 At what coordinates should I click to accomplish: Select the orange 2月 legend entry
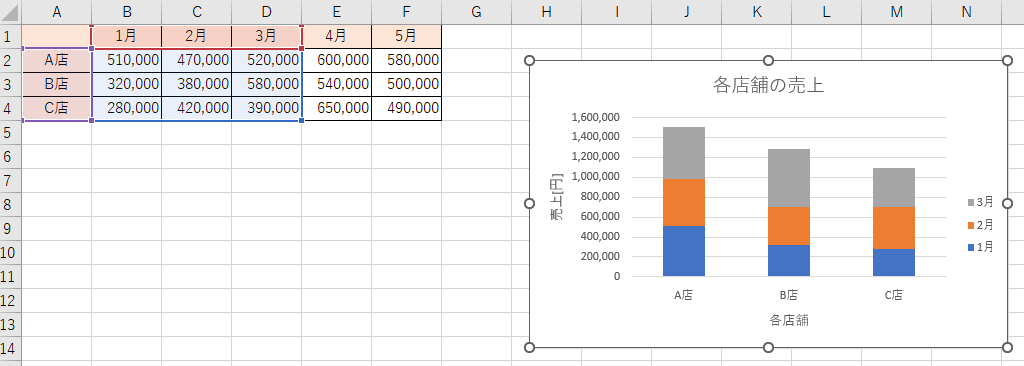980,225
